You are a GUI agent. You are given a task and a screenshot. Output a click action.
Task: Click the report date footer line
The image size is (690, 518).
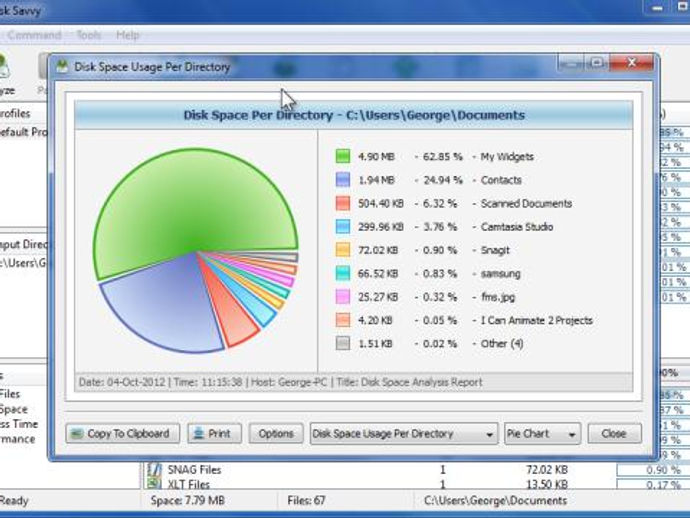coord(280,382)
